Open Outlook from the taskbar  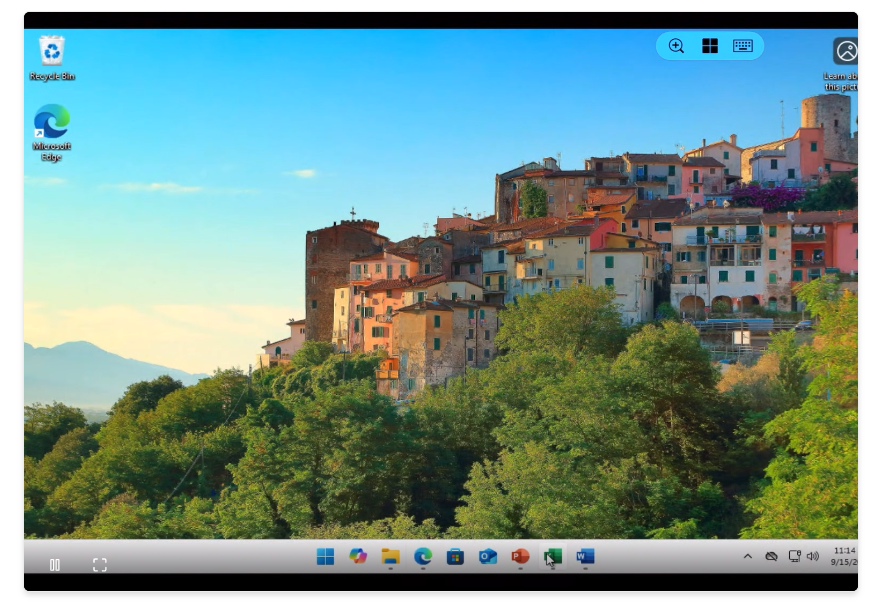488,556
